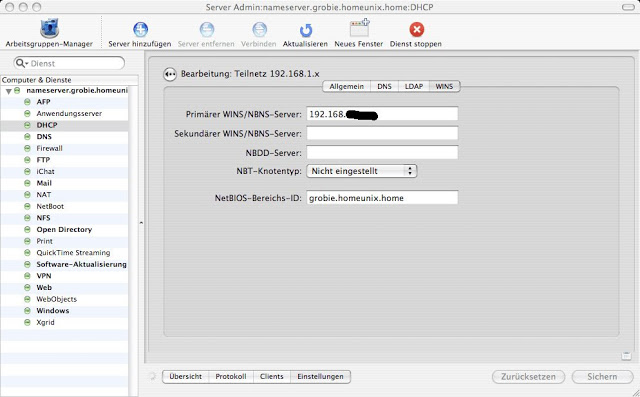
Task: Click the Sekundärer WINS/NBNS-Server field
Action: tap(382, 133)
